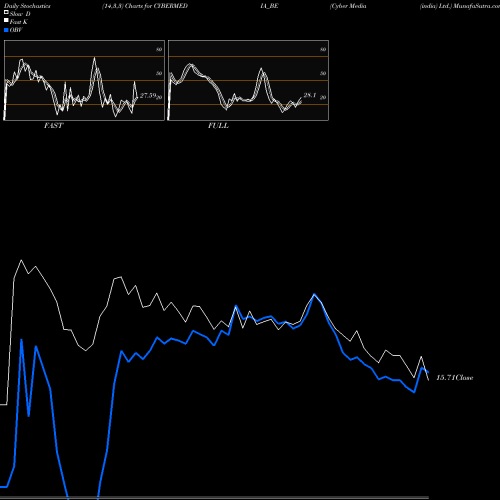
Task: Click the 50 axis label on FULL chart
Action: click(323, 73)
